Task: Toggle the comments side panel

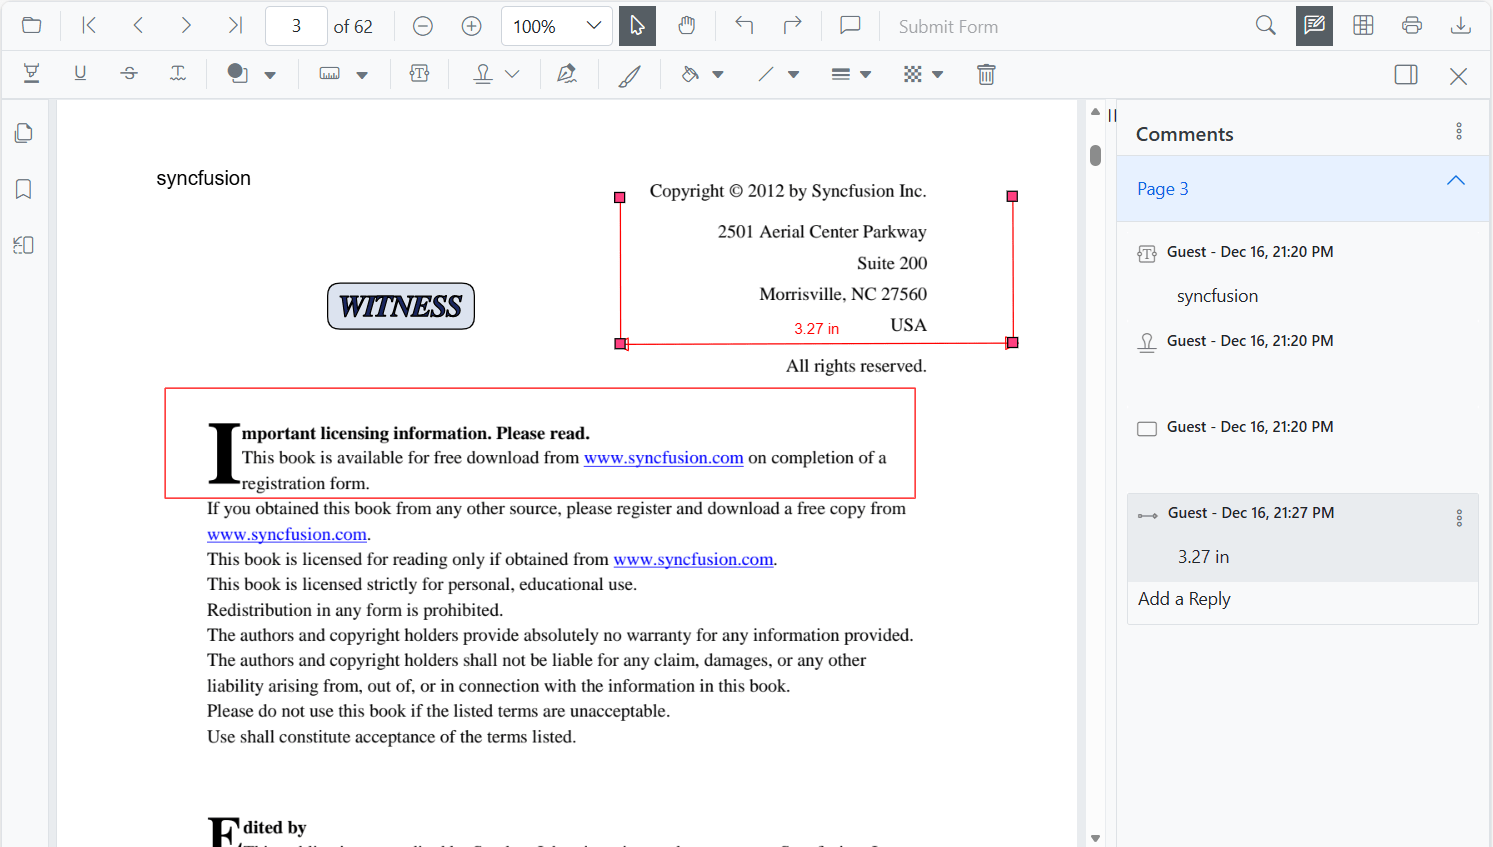Action: tap(1405, 74)
